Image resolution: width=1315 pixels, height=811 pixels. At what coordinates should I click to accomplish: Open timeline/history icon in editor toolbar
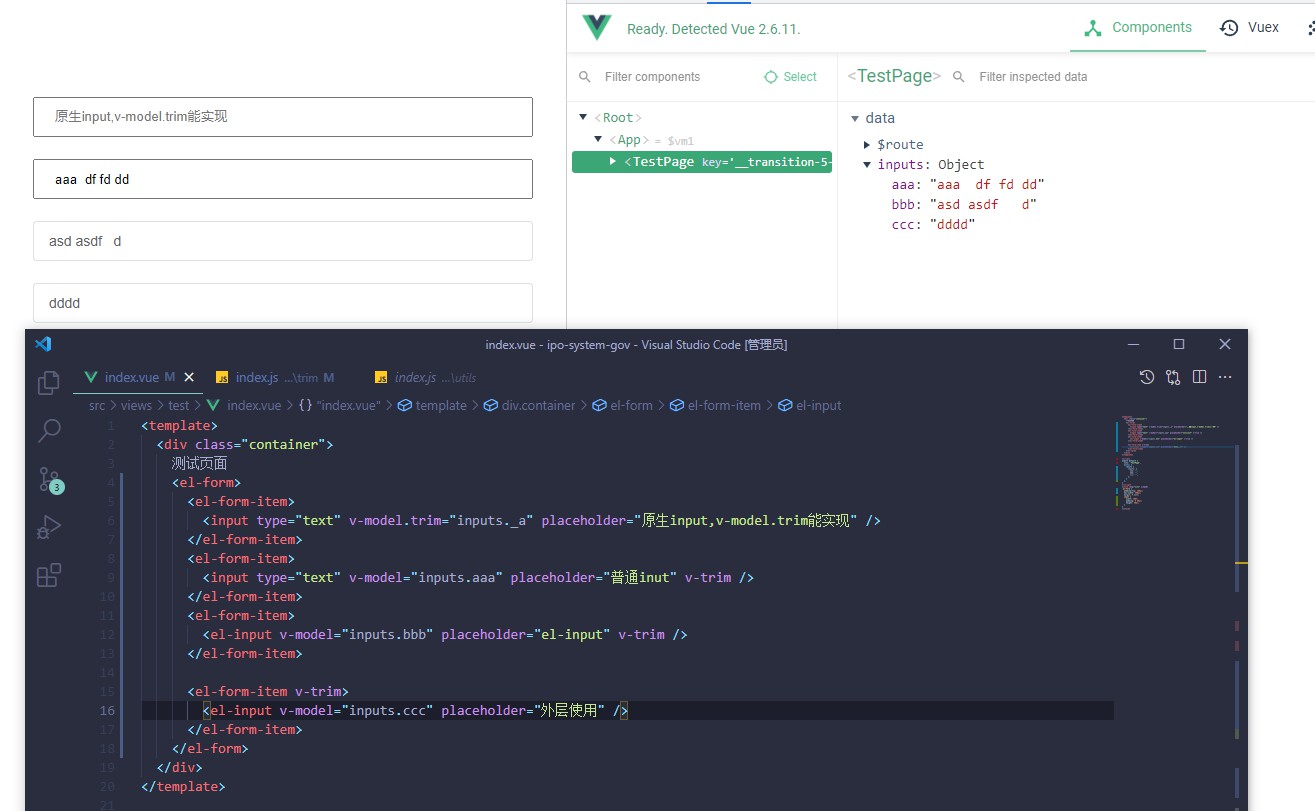click(1147, 377)
